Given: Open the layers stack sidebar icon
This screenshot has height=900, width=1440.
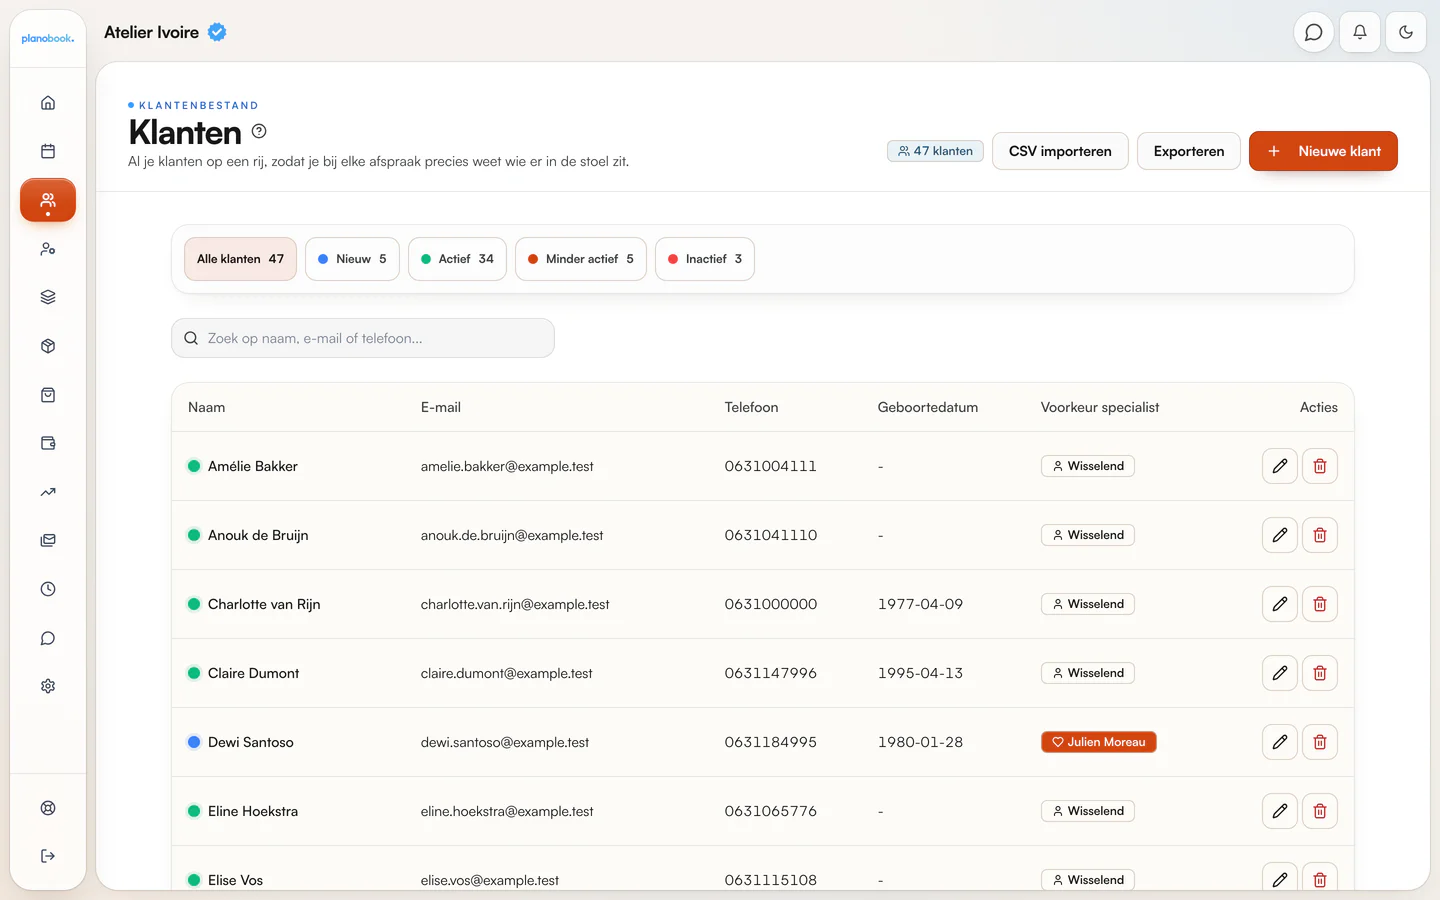Looking at the screenshot, I should (x=48, y=297).
